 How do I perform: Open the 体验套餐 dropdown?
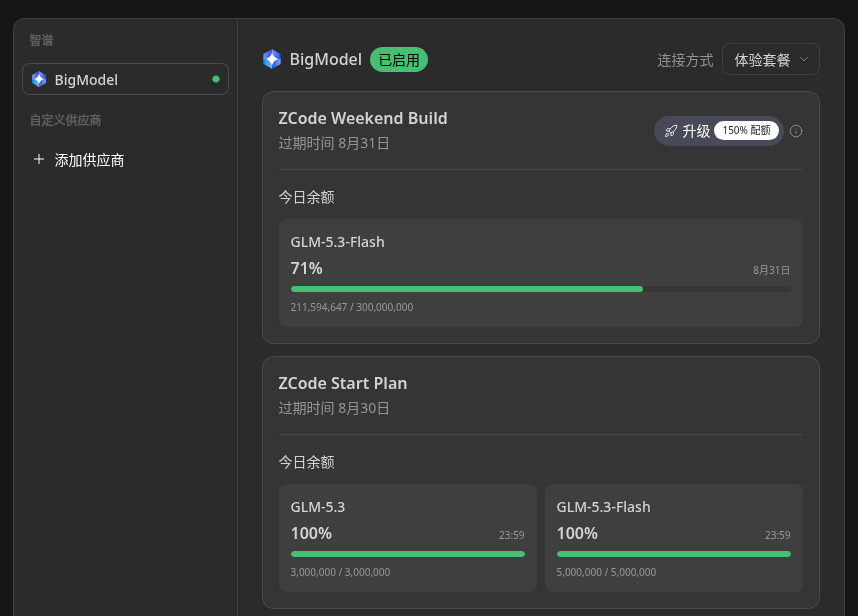pyautogui.click(x=770, y=59)
